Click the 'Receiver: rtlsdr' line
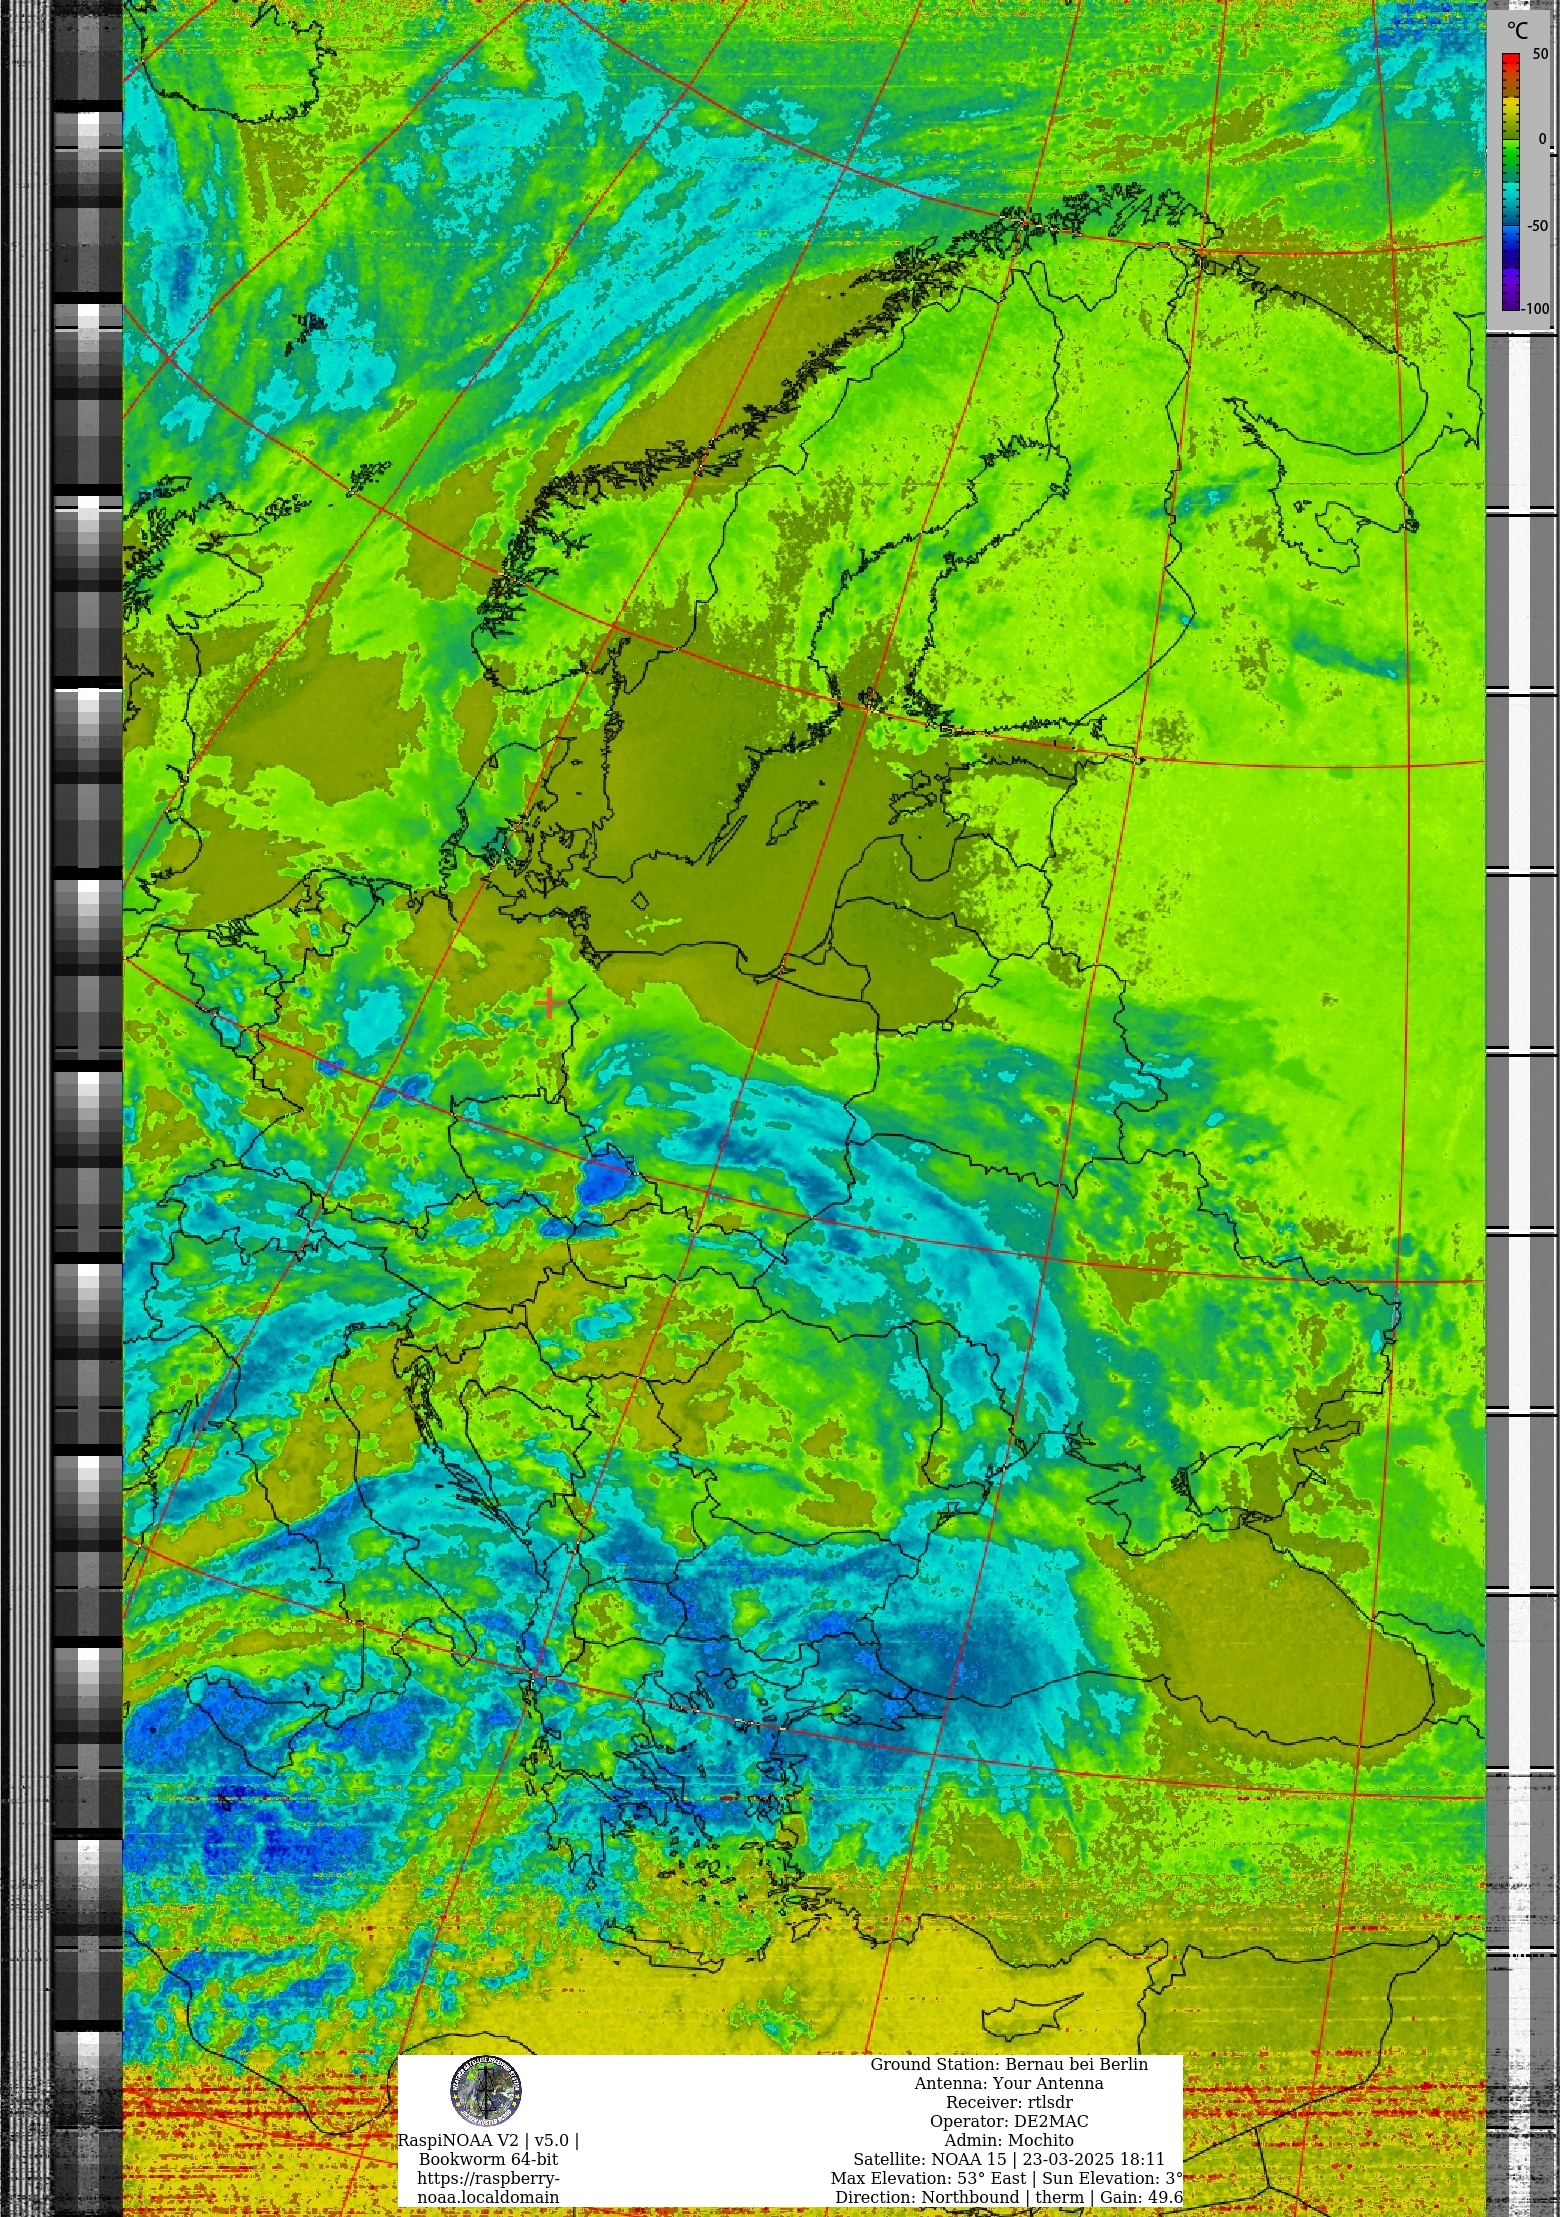Screen dimensions: 1560x2217 coord(1009,2102)
